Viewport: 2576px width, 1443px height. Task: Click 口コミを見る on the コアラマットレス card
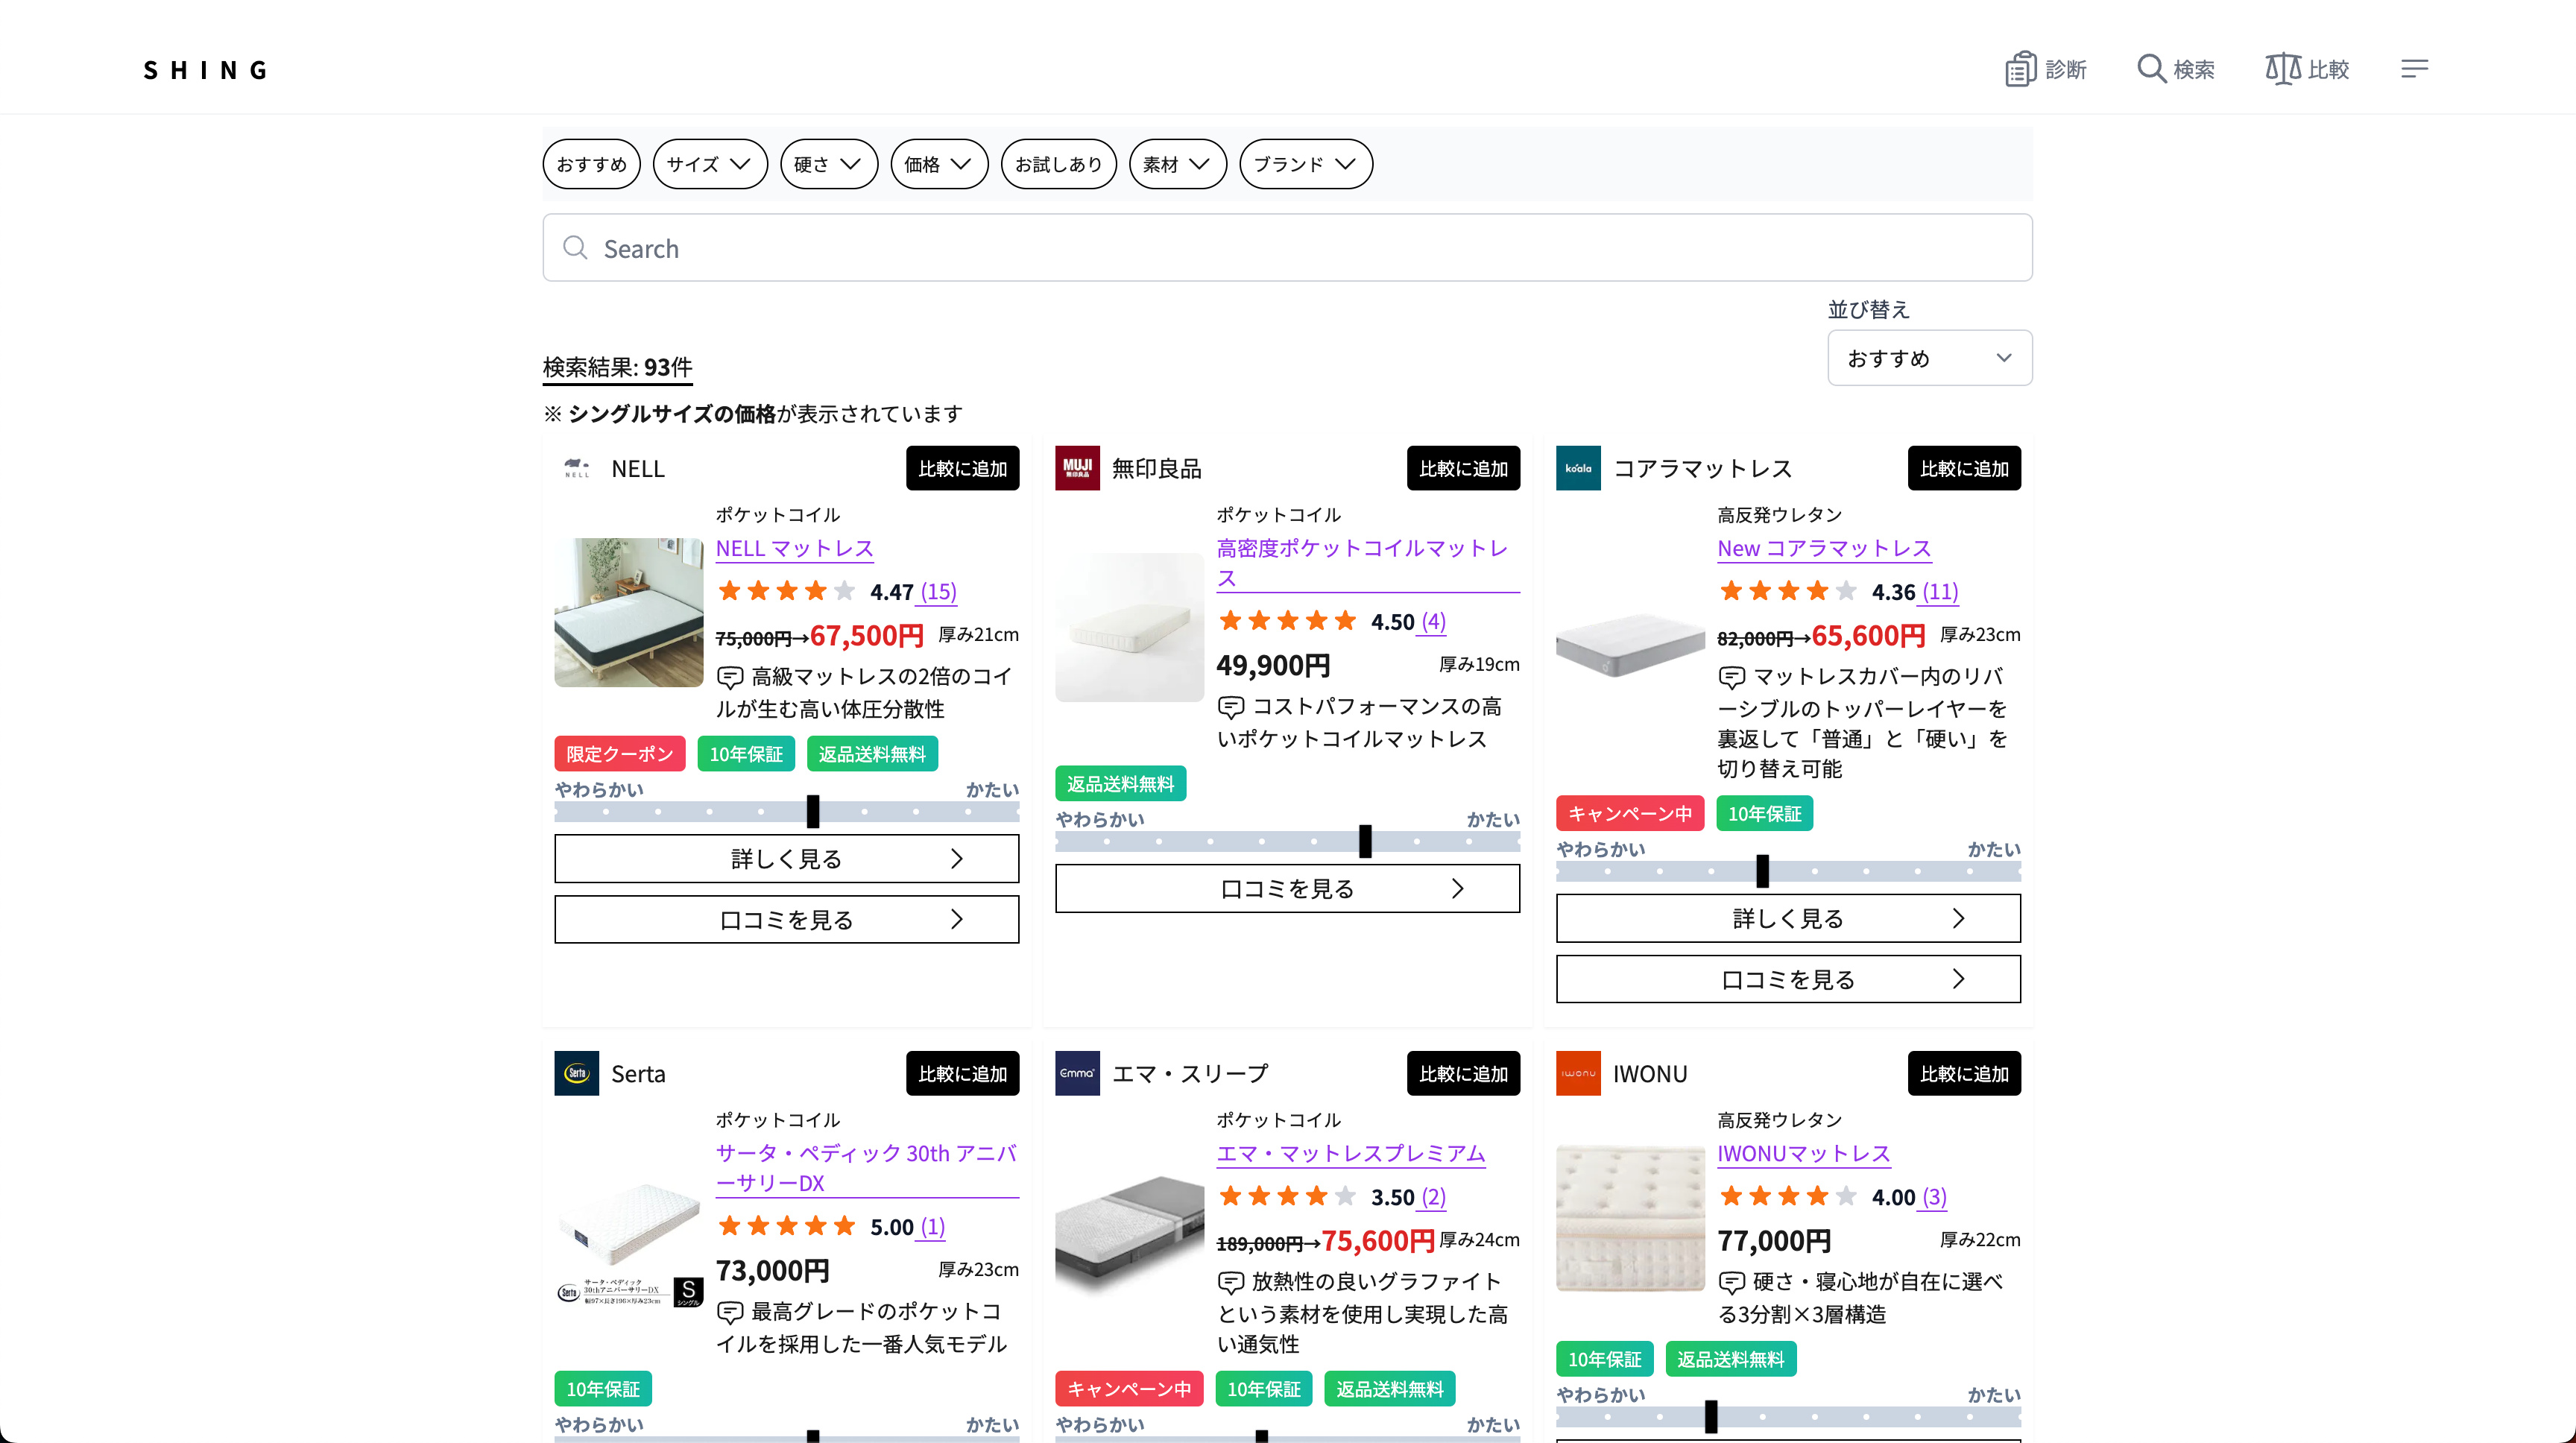click(x=1788, y=979)
